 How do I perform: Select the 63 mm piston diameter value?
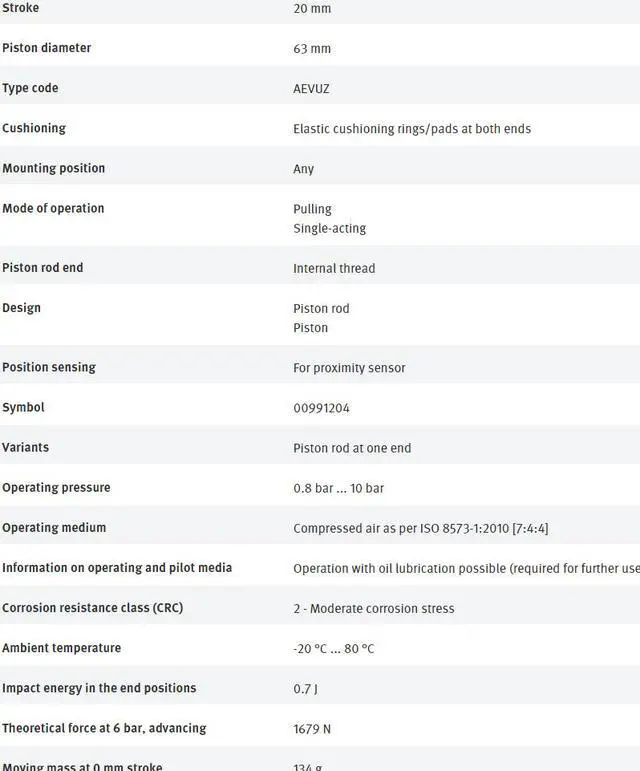coord(312,48)
